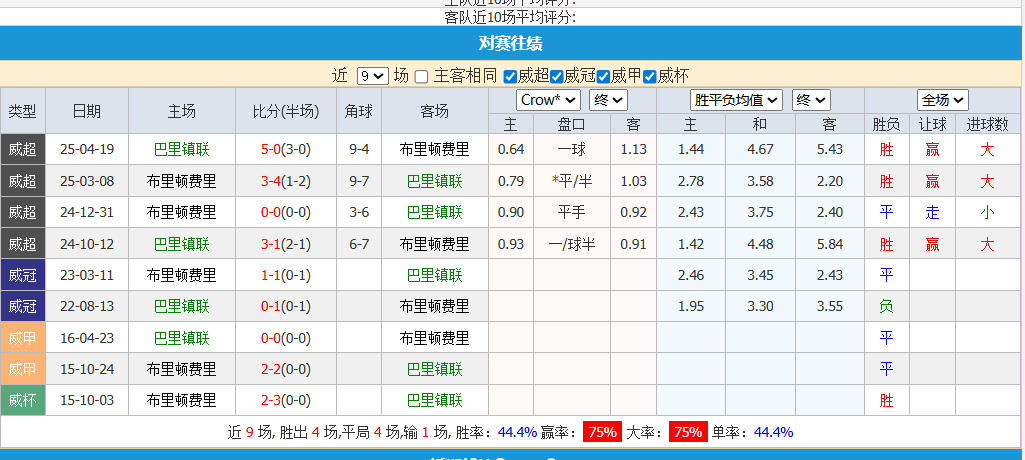Toggle the 威杯 cup checkbox
Viewport: 1025px width, 460px height.
point(650,76)
